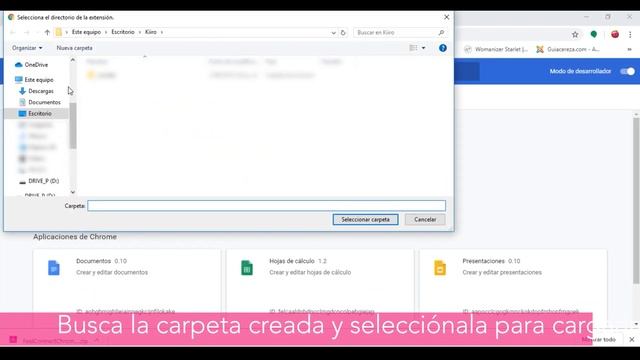
Task: Toggle Modo de desarrollador switch in Chrome
Action: [x=627, y=71]
